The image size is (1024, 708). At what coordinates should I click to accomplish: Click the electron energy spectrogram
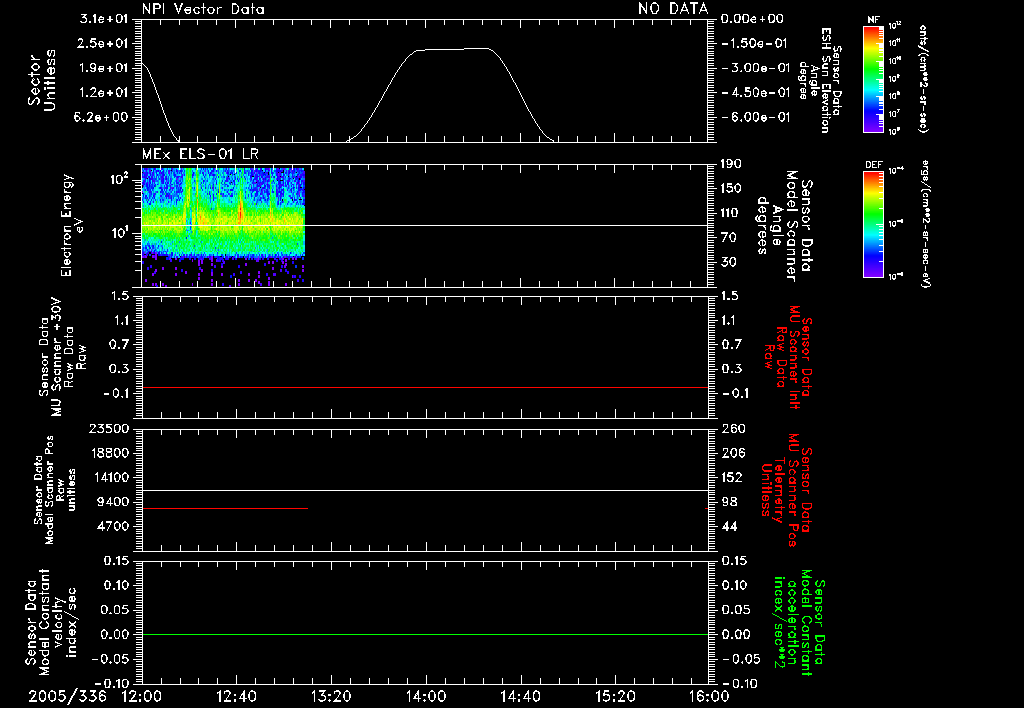[x=223, y=227]
